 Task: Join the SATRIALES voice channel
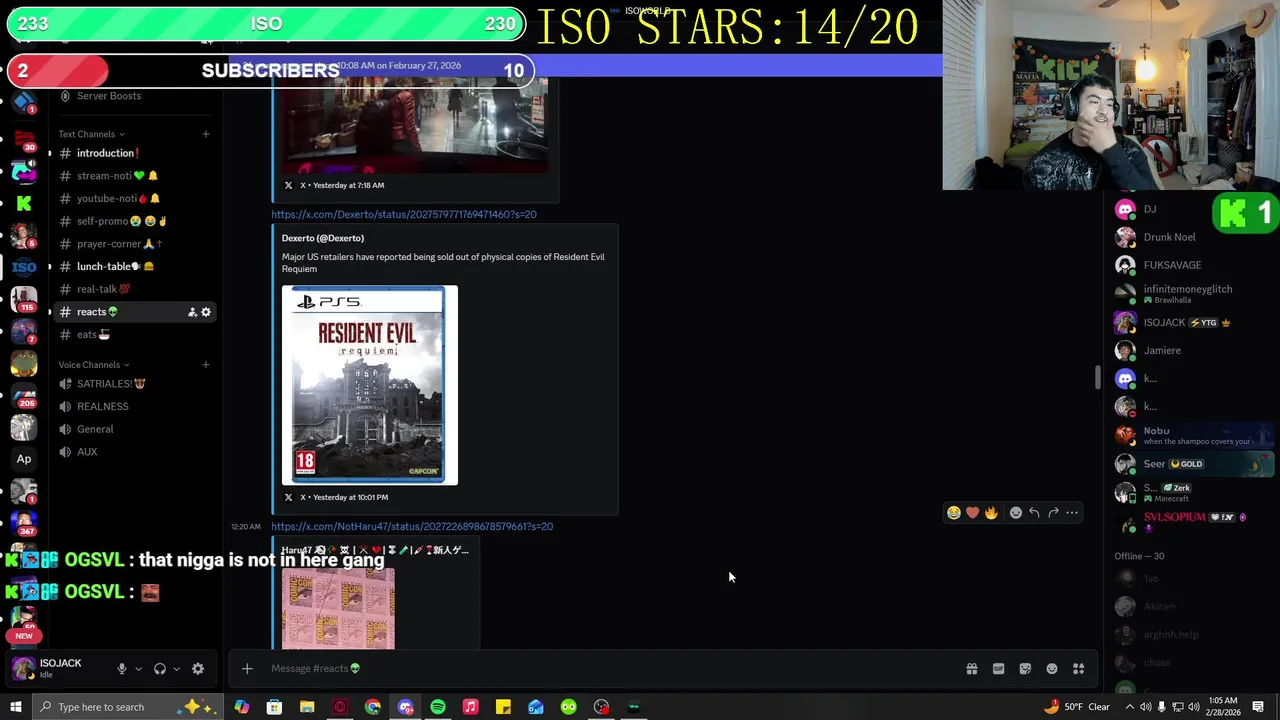click(x=135, y=384)
